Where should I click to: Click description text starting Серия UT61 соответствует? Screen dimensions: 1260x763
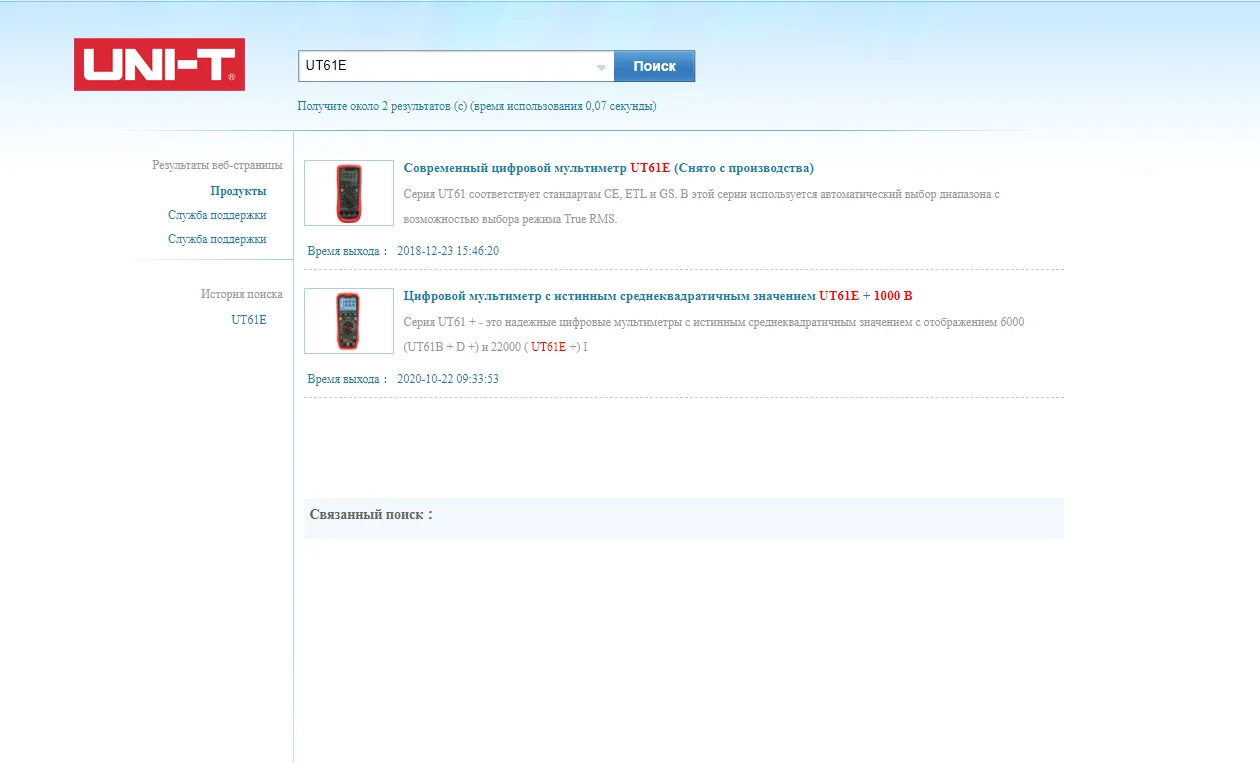coord(702,206)
